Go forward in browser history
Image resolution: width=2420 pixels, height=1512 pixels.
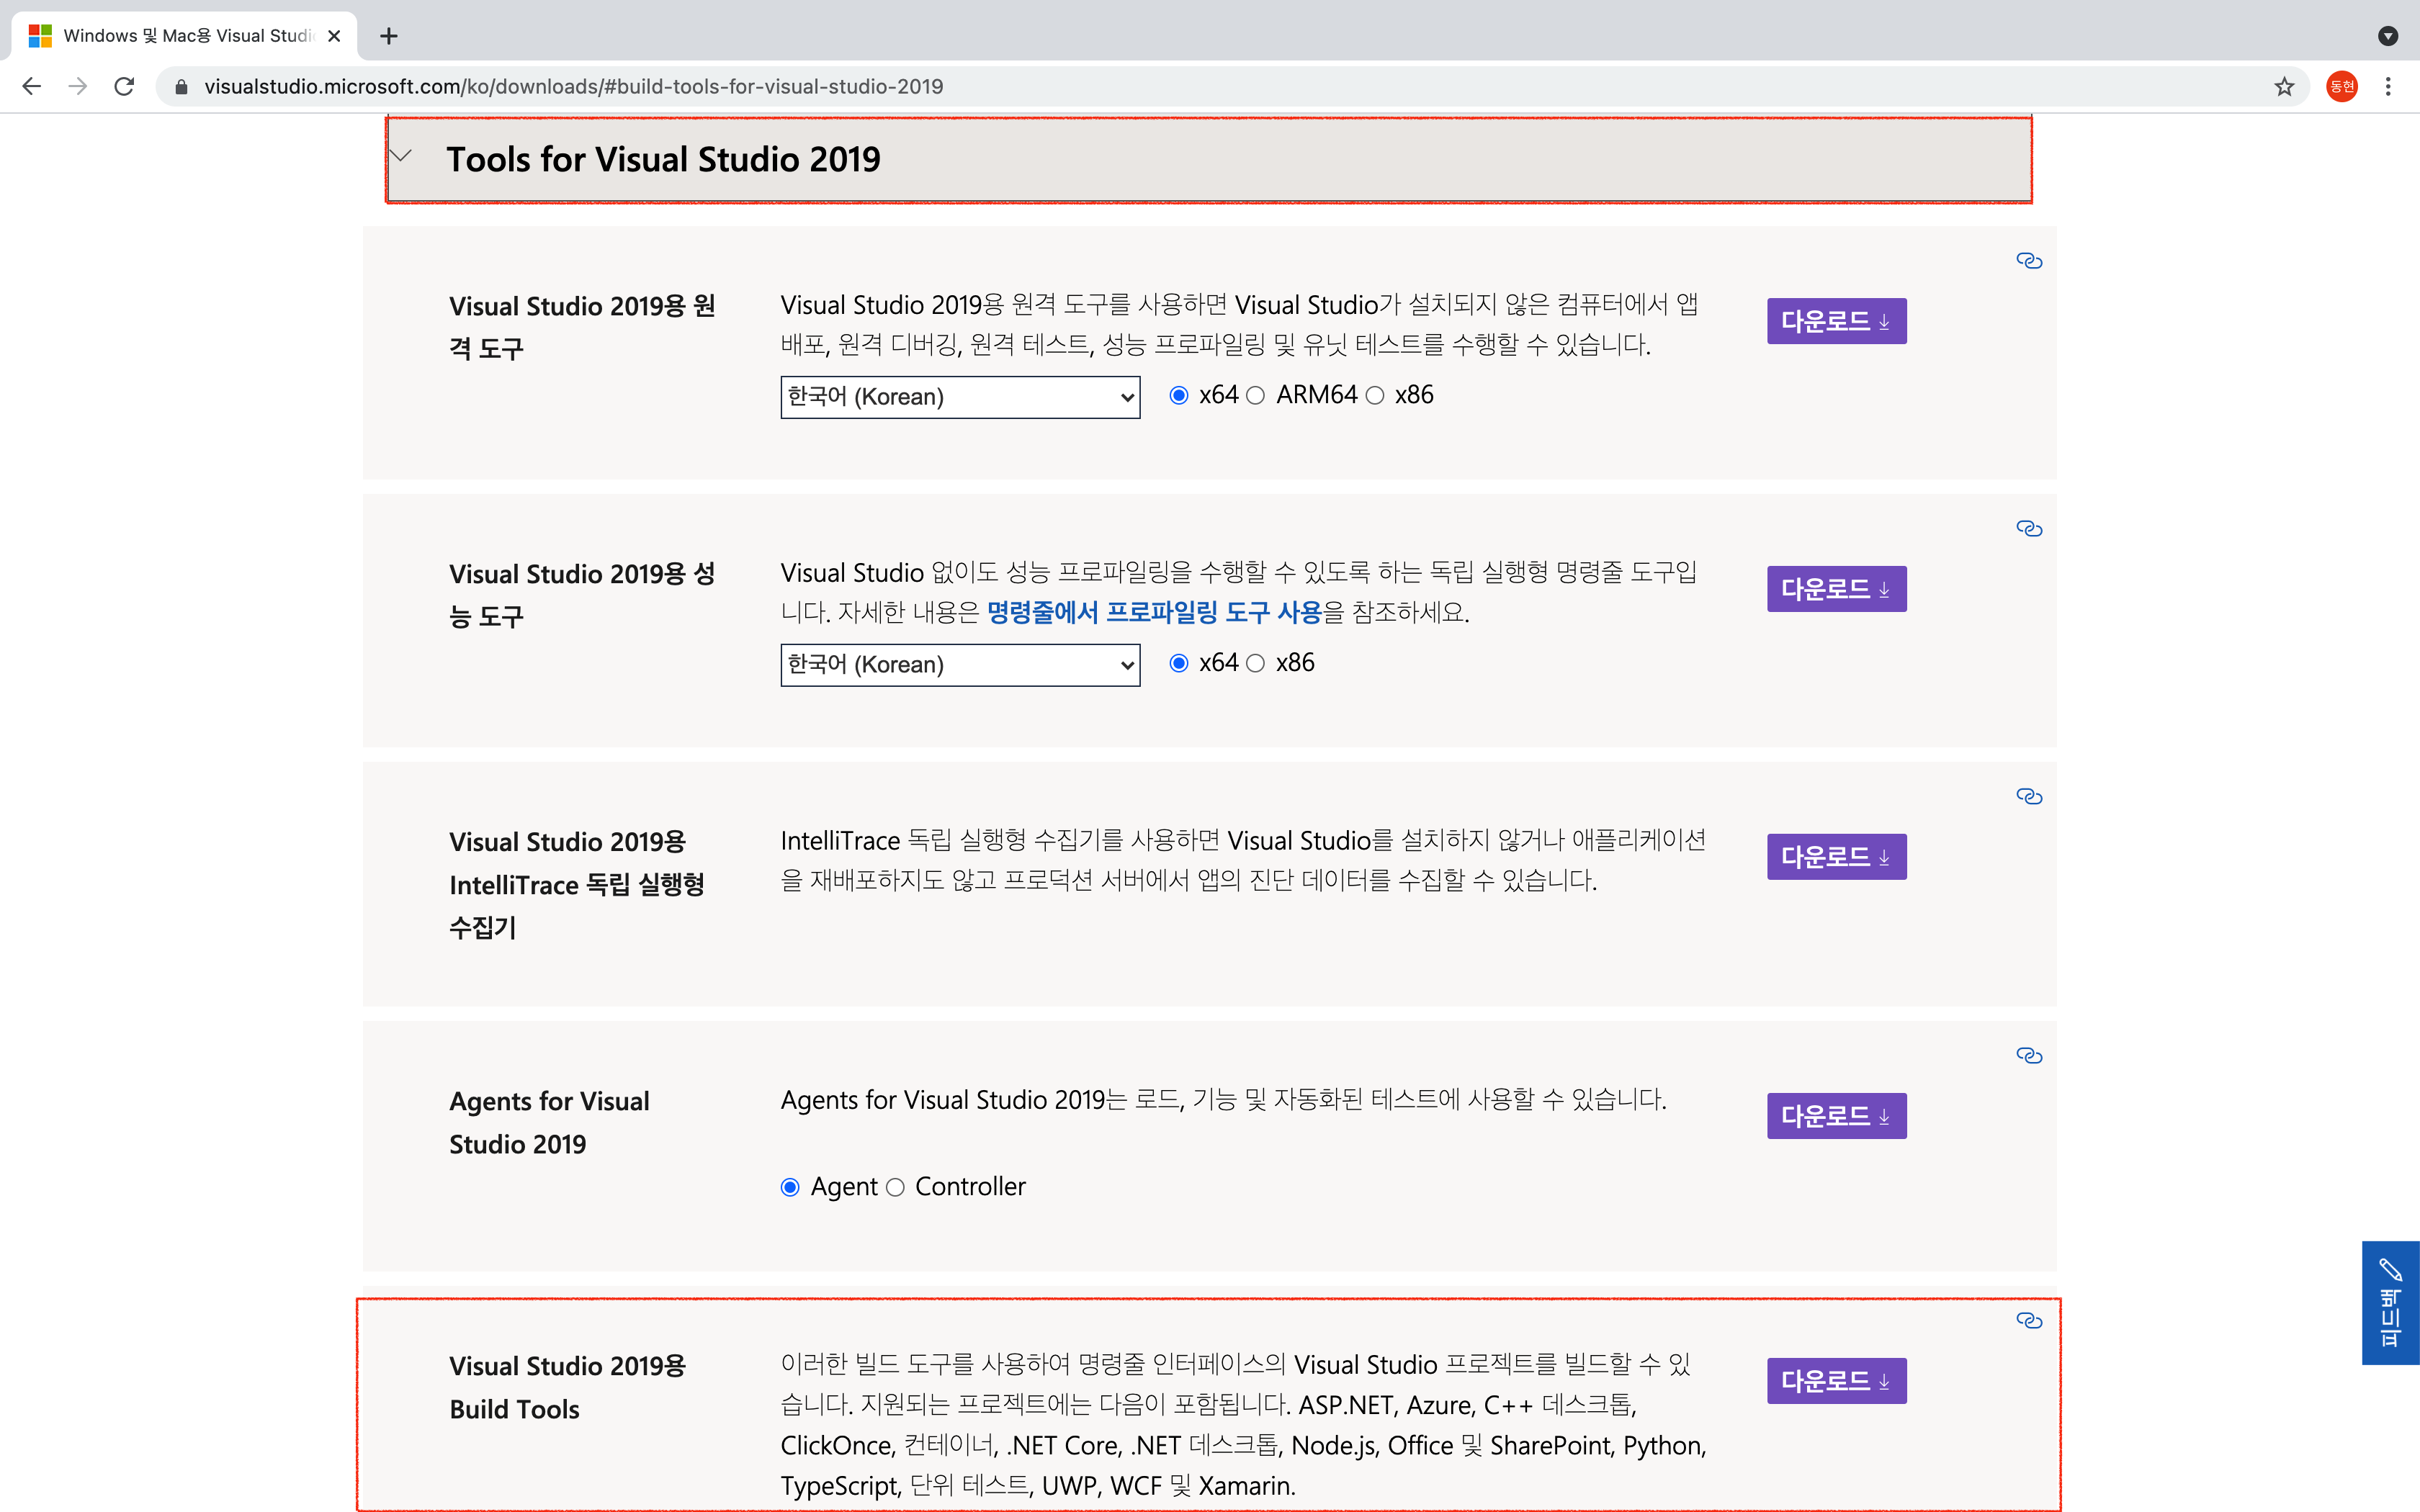click(x=78, y=87)
